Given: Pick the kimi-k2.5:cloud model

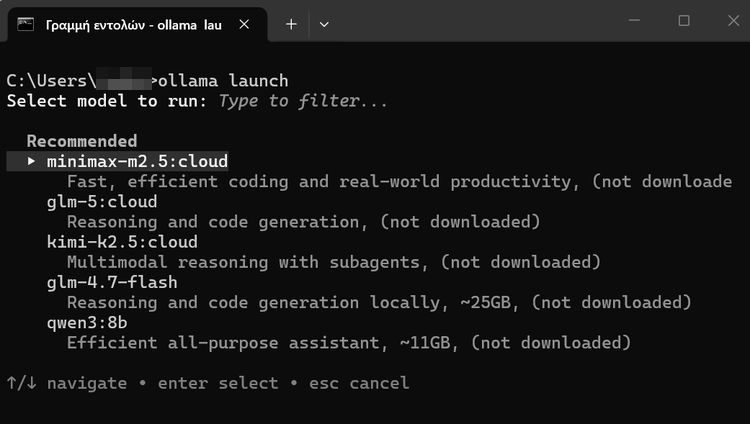Looking at the screenshot, I should [122, 242].
